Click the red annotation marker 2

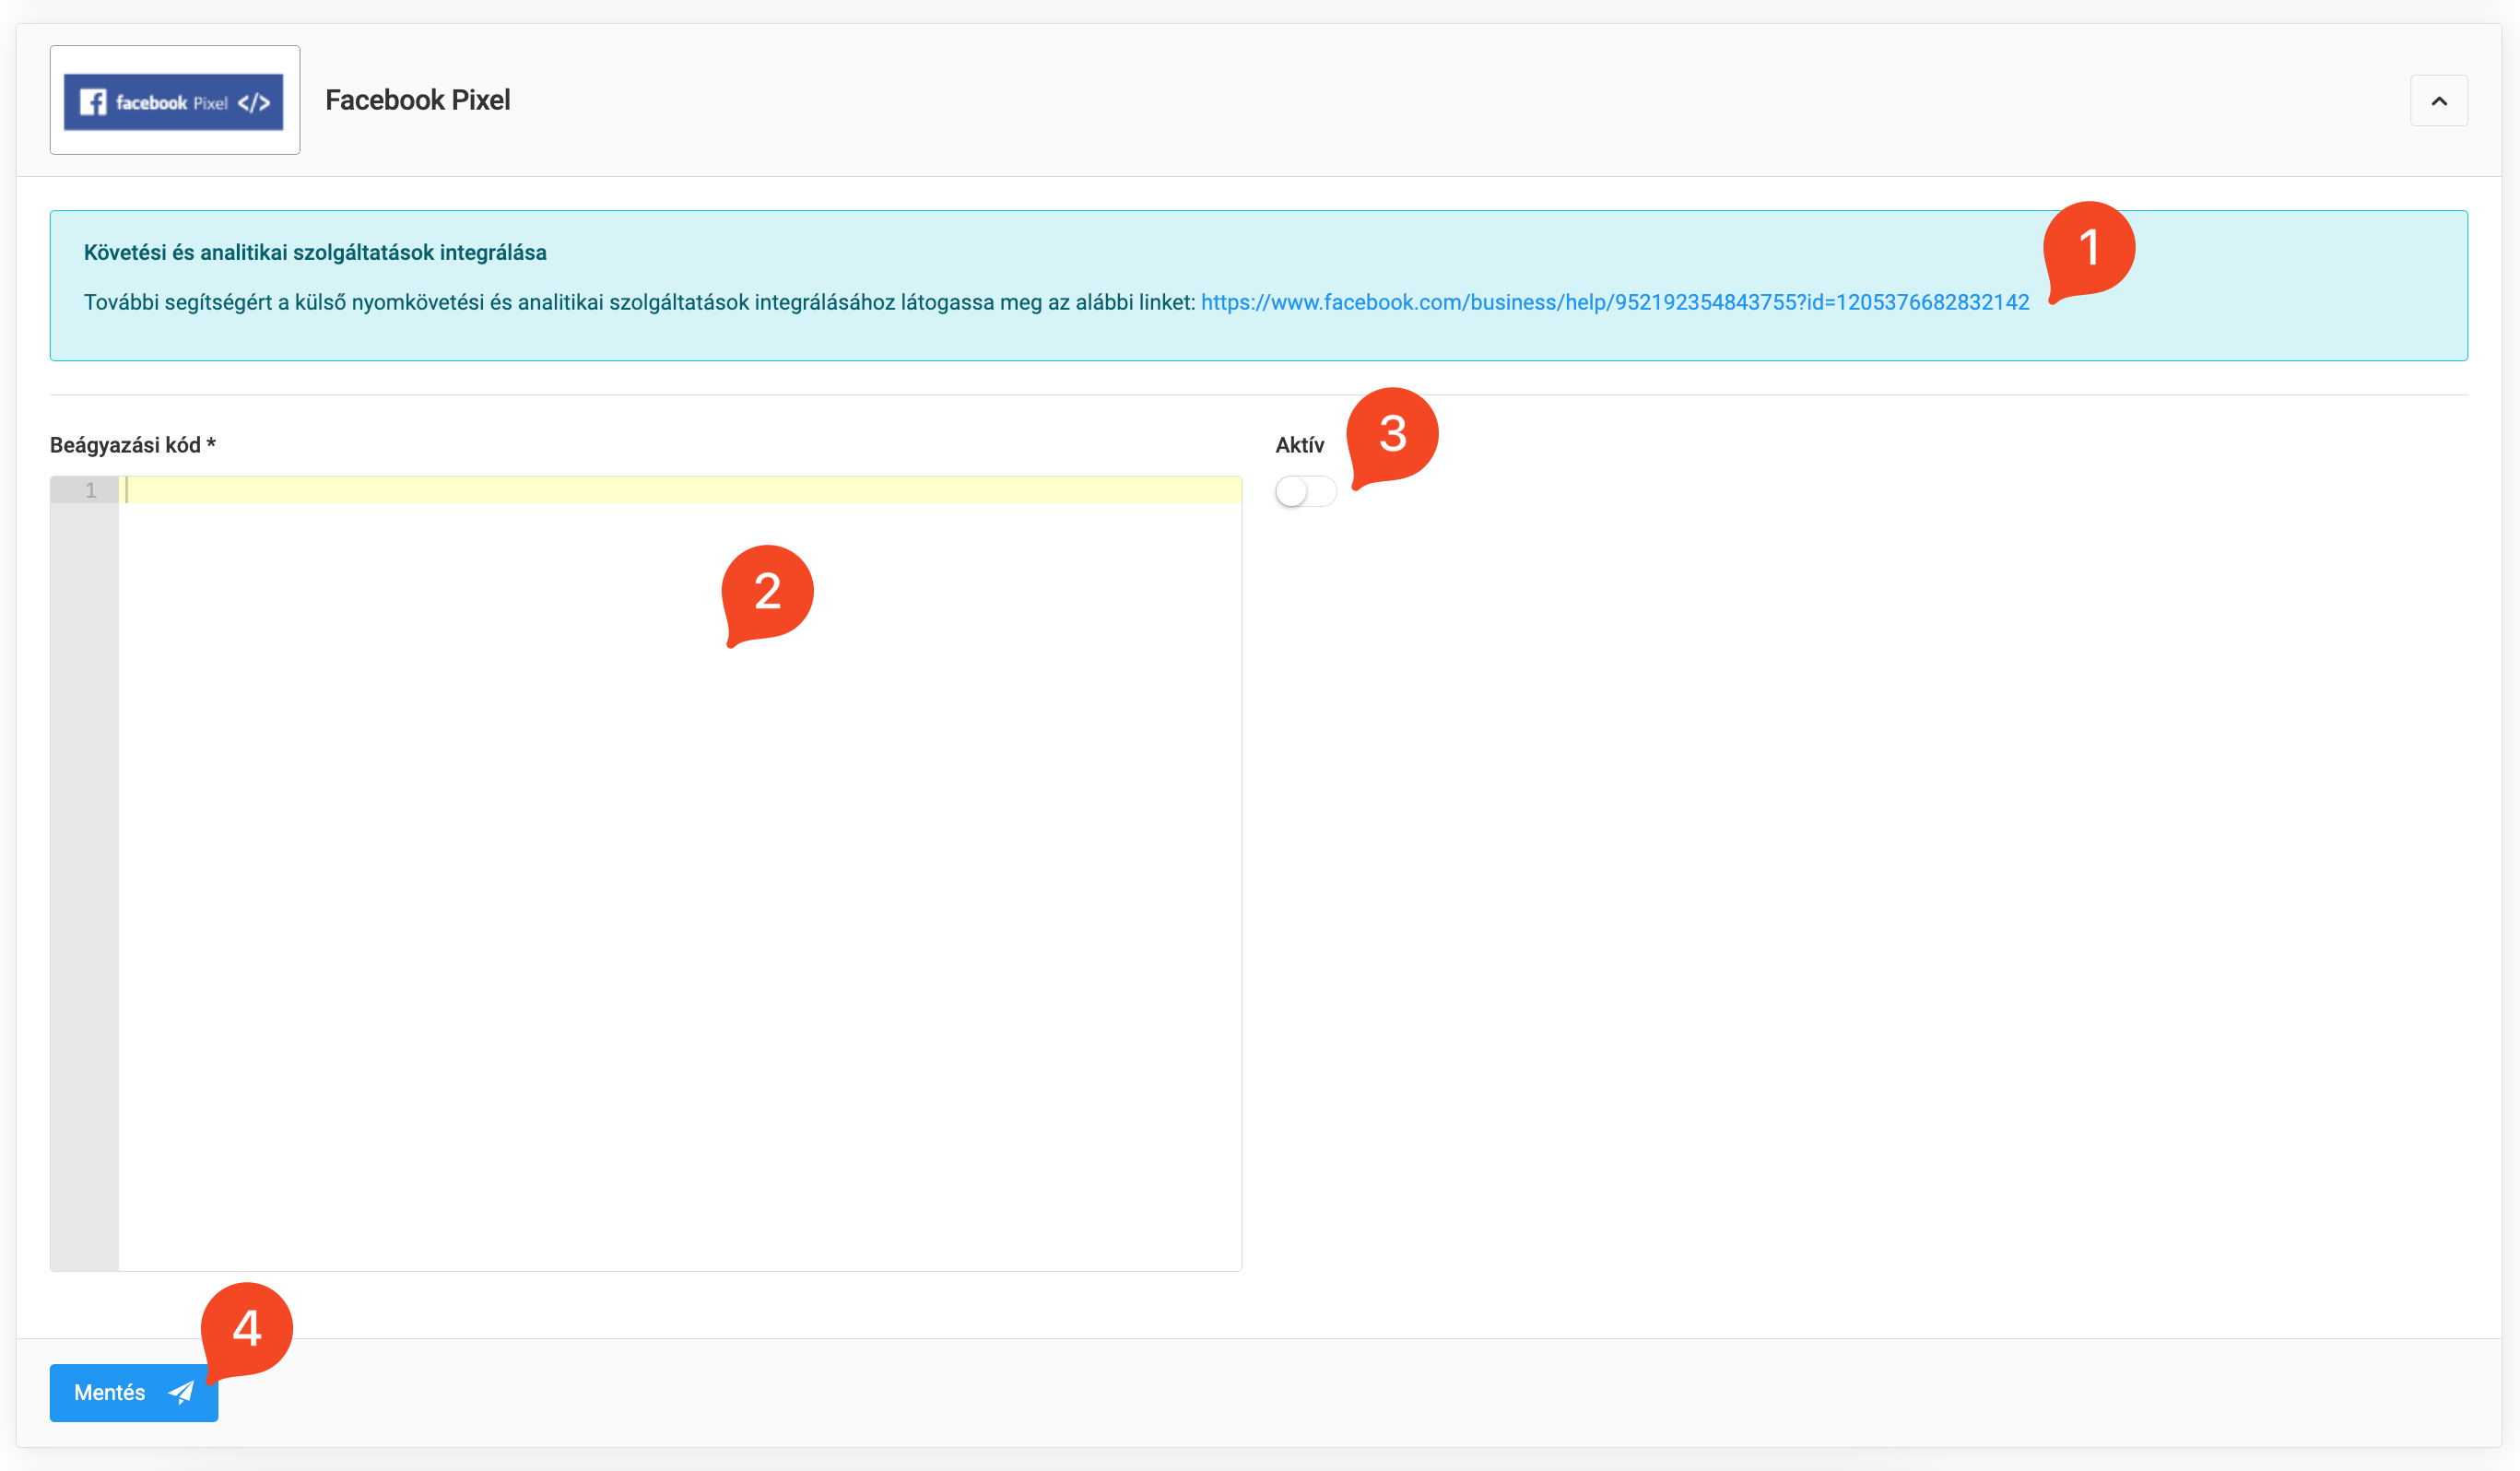point(767,591)
